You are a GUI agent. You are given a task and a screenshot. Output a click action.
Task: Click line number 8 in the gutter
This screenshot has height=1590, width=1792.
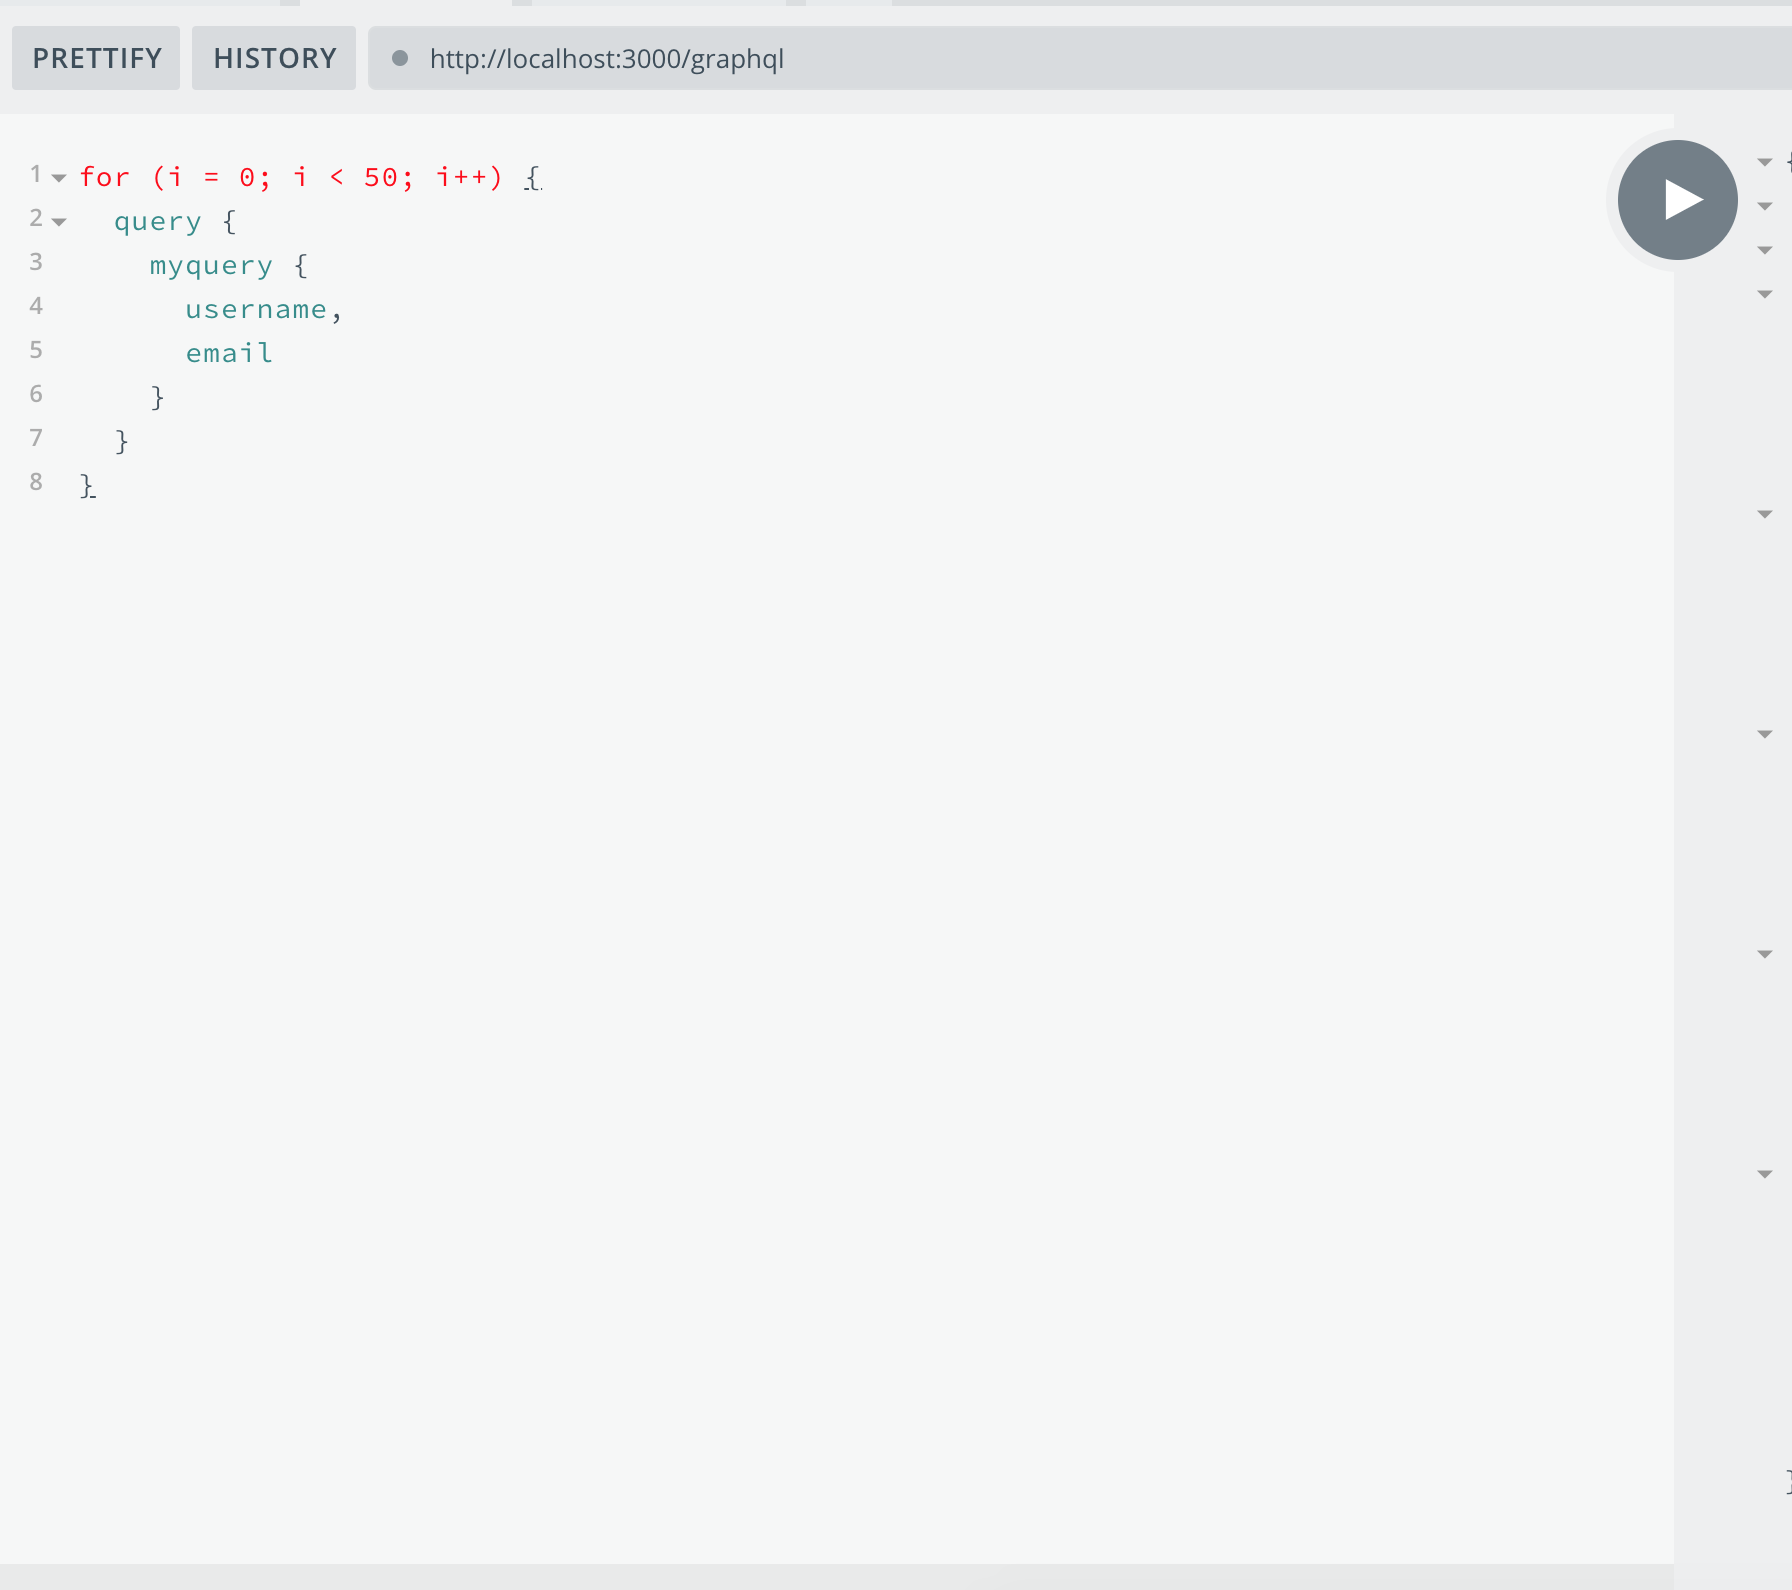35,481
